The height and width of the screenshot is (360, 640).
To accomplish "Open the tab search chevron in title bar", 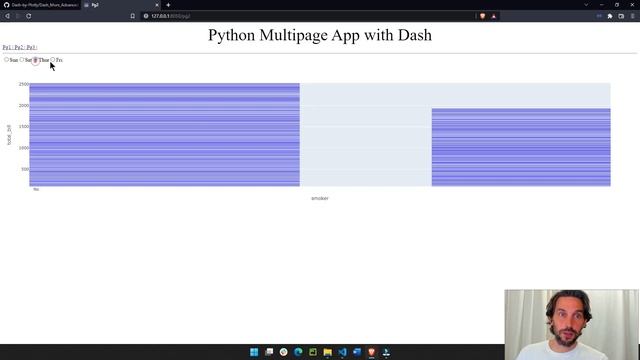I will click(x=586, y=5).
